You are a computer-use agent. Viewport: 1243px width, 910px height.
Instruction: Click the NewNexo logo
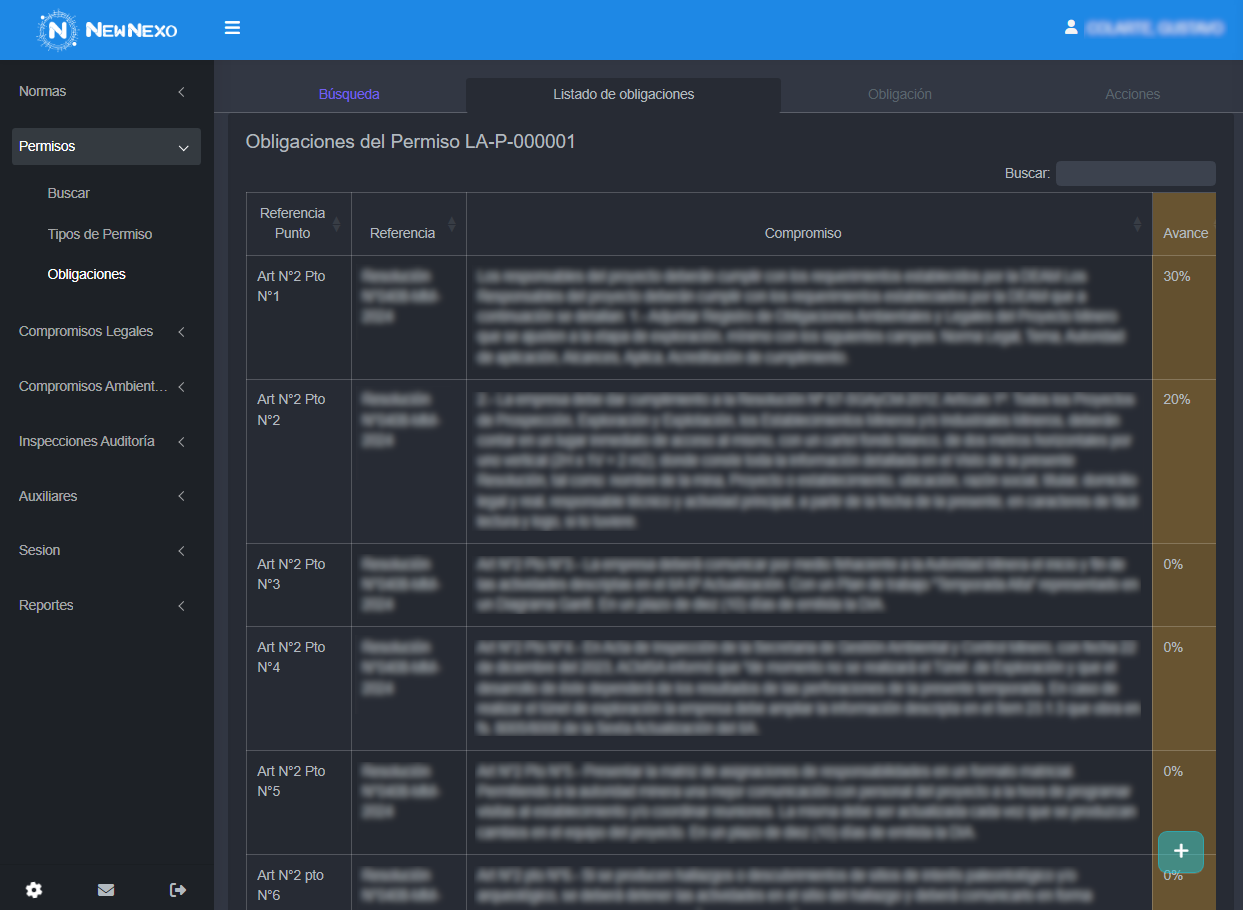point(107,30)
